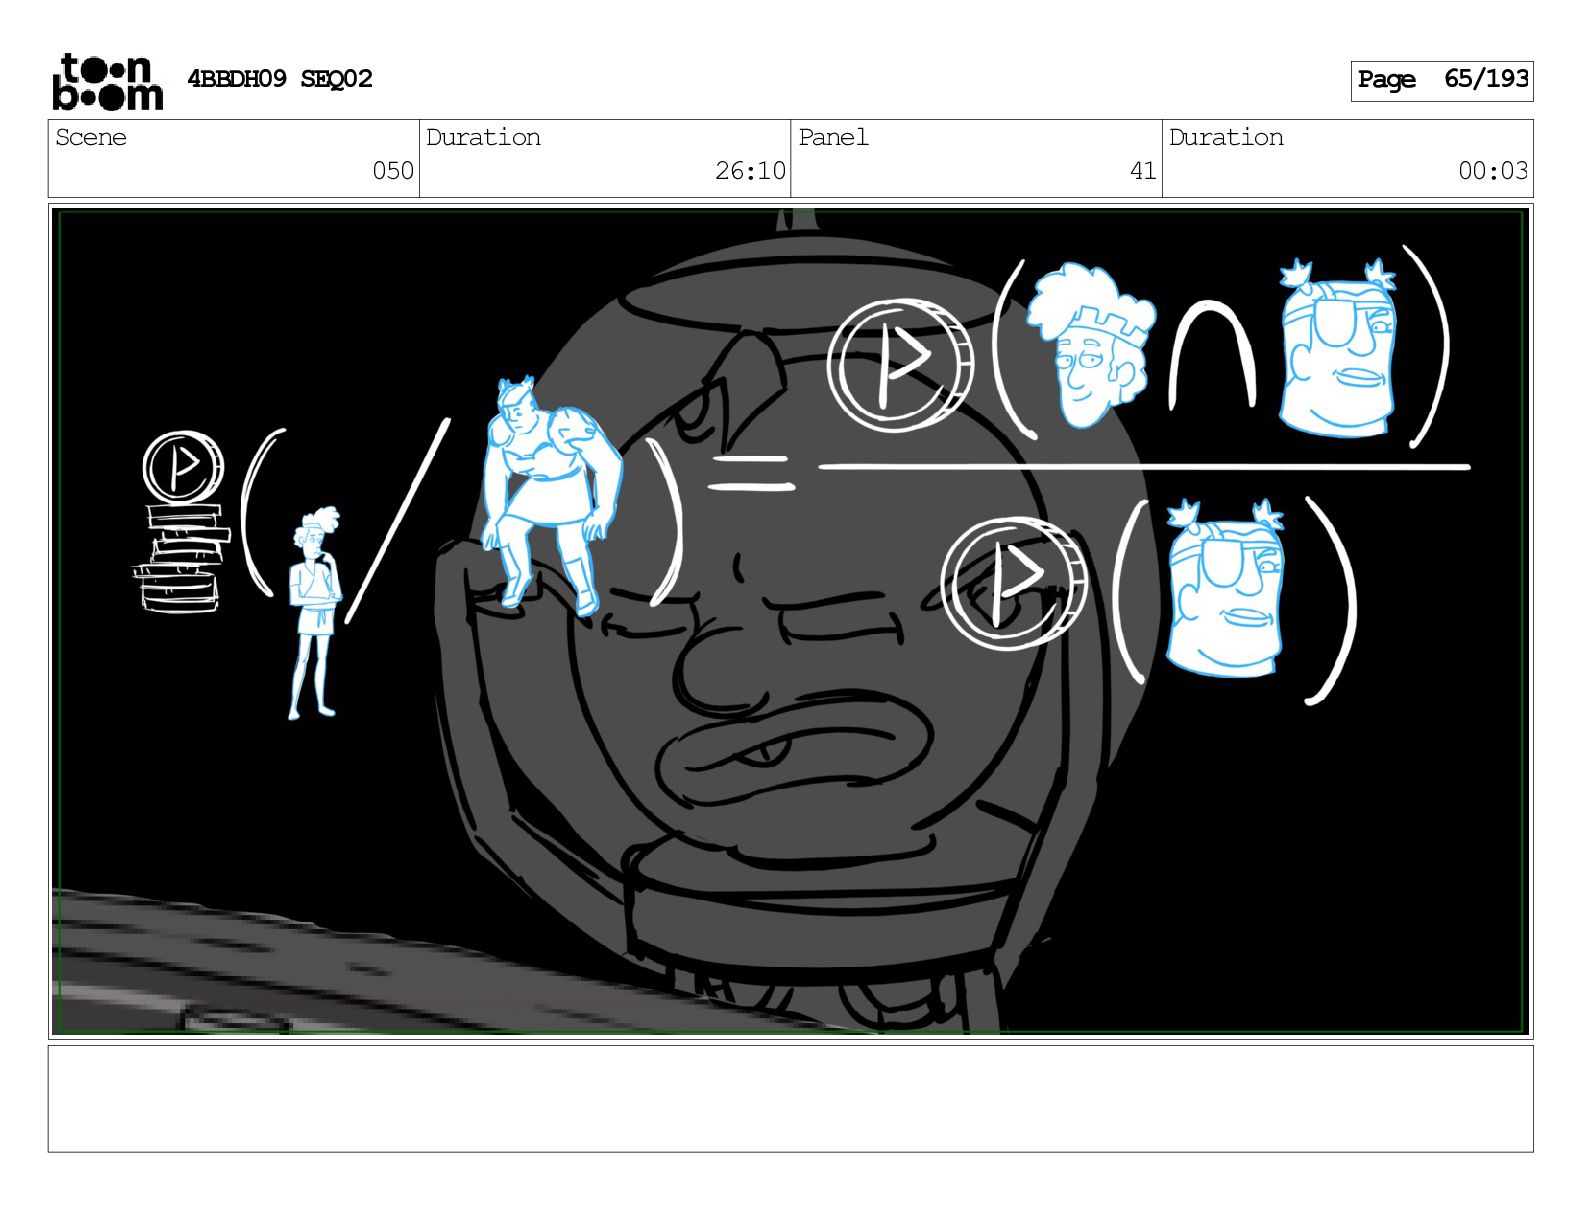
Task: Select the scene duration value 26:10
Action: click(750, 171)
